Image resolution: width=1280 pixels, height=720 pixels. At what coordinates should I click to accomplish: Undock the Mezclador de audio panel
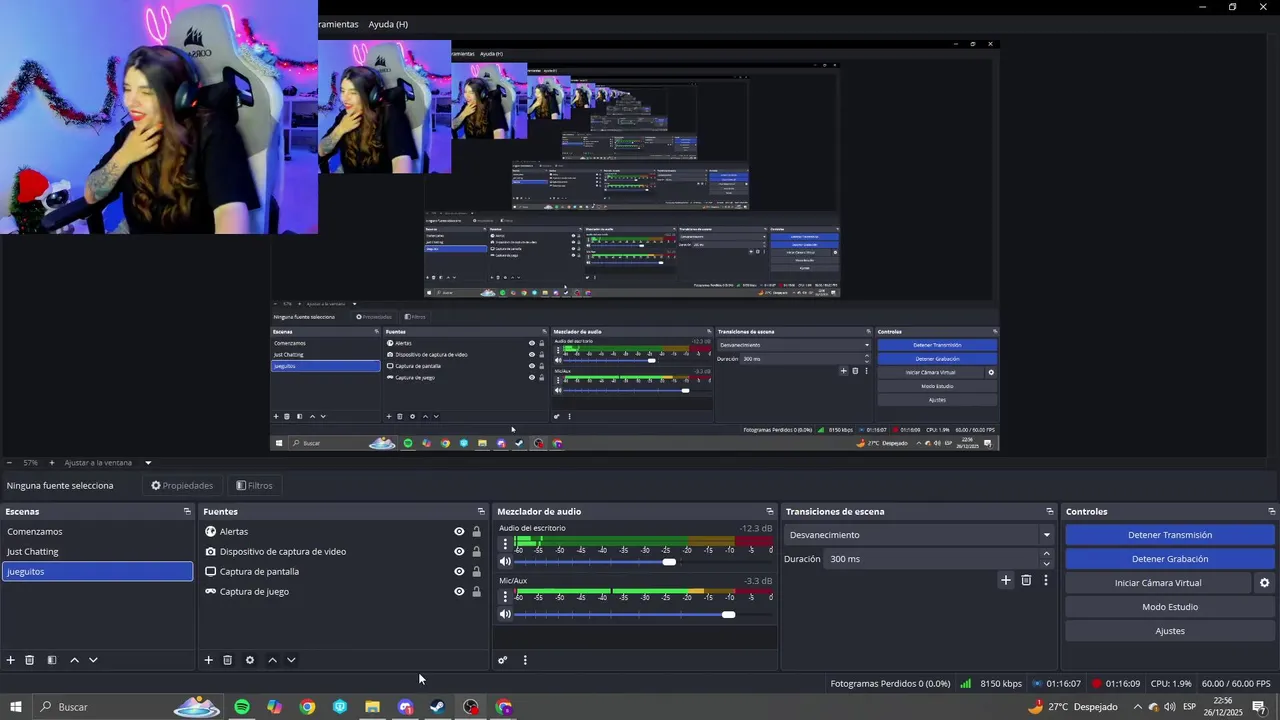pyautogui.click(x=770, y=511)
